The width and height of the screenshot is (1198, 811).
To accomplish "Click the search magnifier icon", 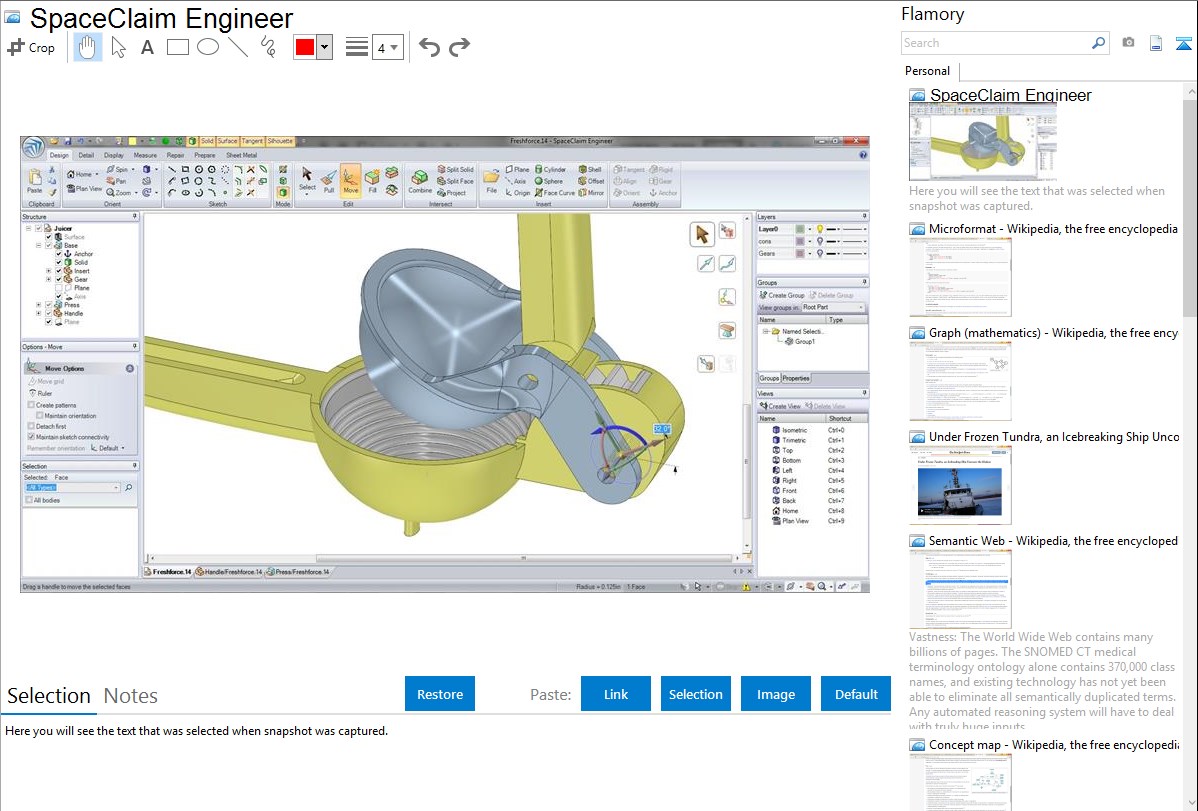I will [1098, 43].
